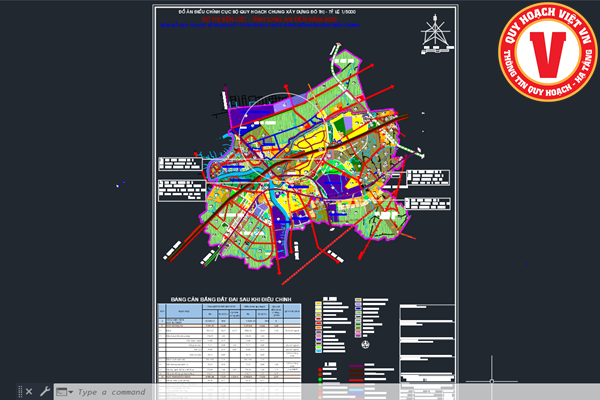Pick the green circle legend symbol
600x400 pixels.
[319, 377]
